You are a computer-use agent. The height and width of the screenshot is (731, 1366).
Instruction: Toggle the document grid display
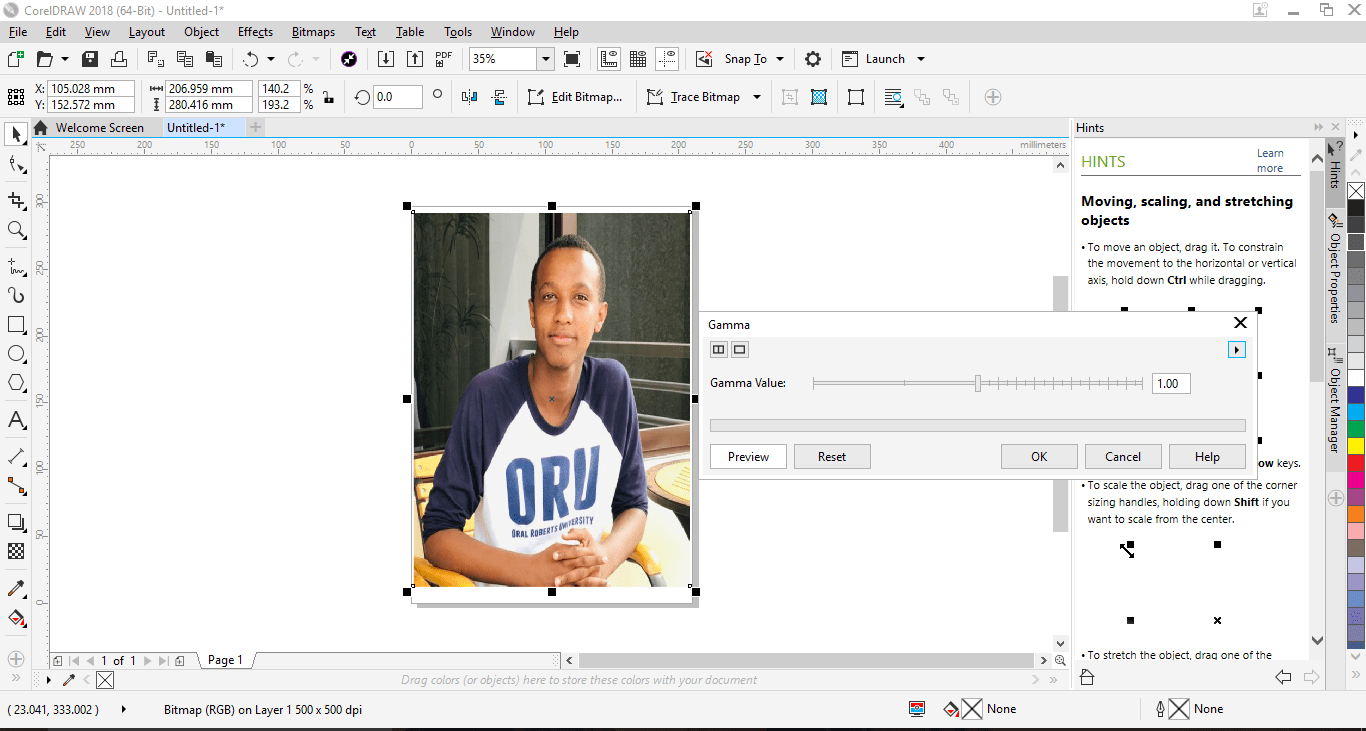638,59
